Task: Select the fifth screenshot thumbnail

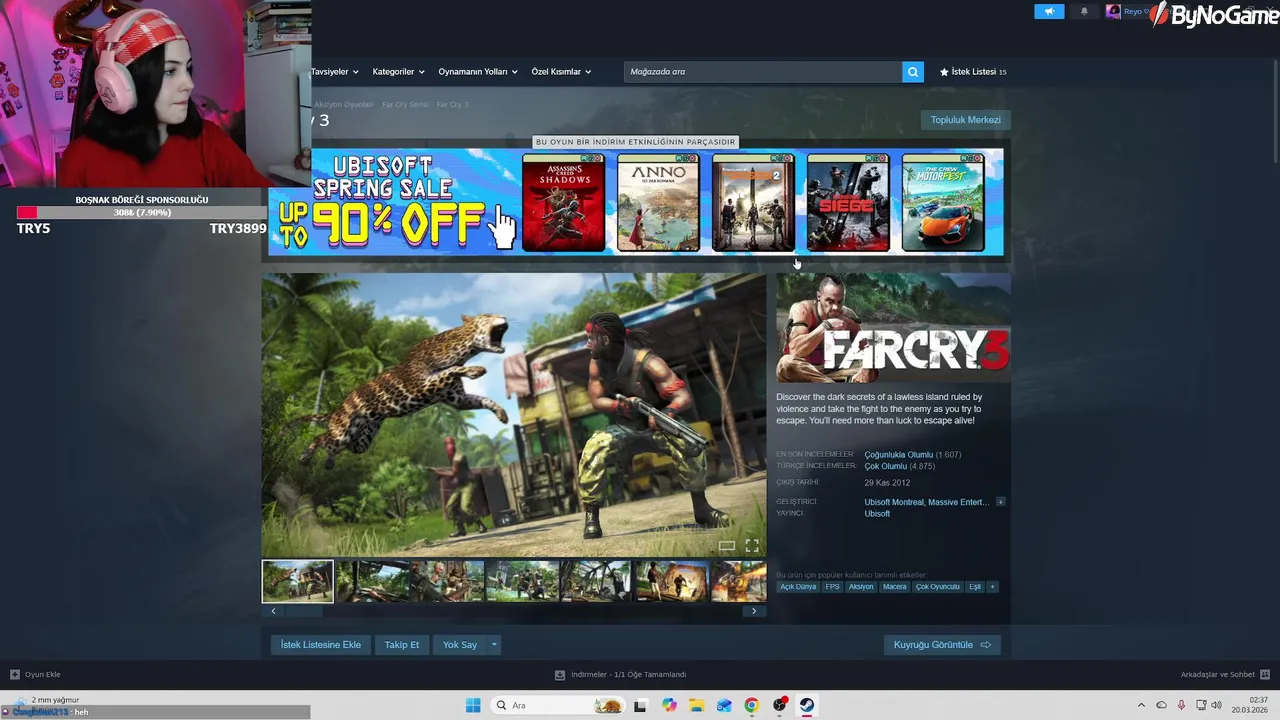Action: point(598,581)
